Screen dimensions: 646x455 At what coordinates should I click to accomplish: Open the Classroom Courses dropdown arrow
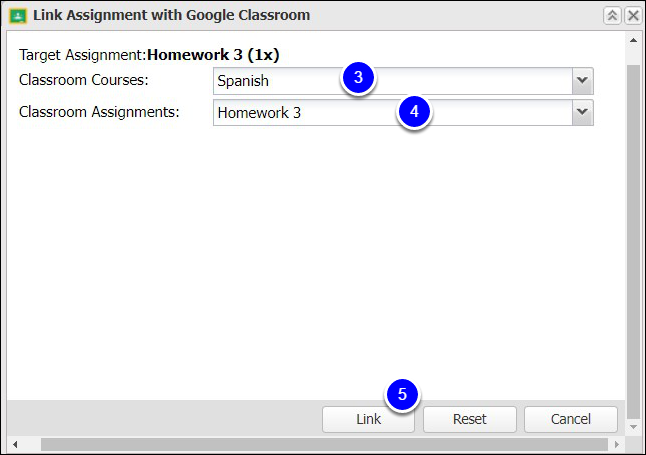click(x=582, y=81)
